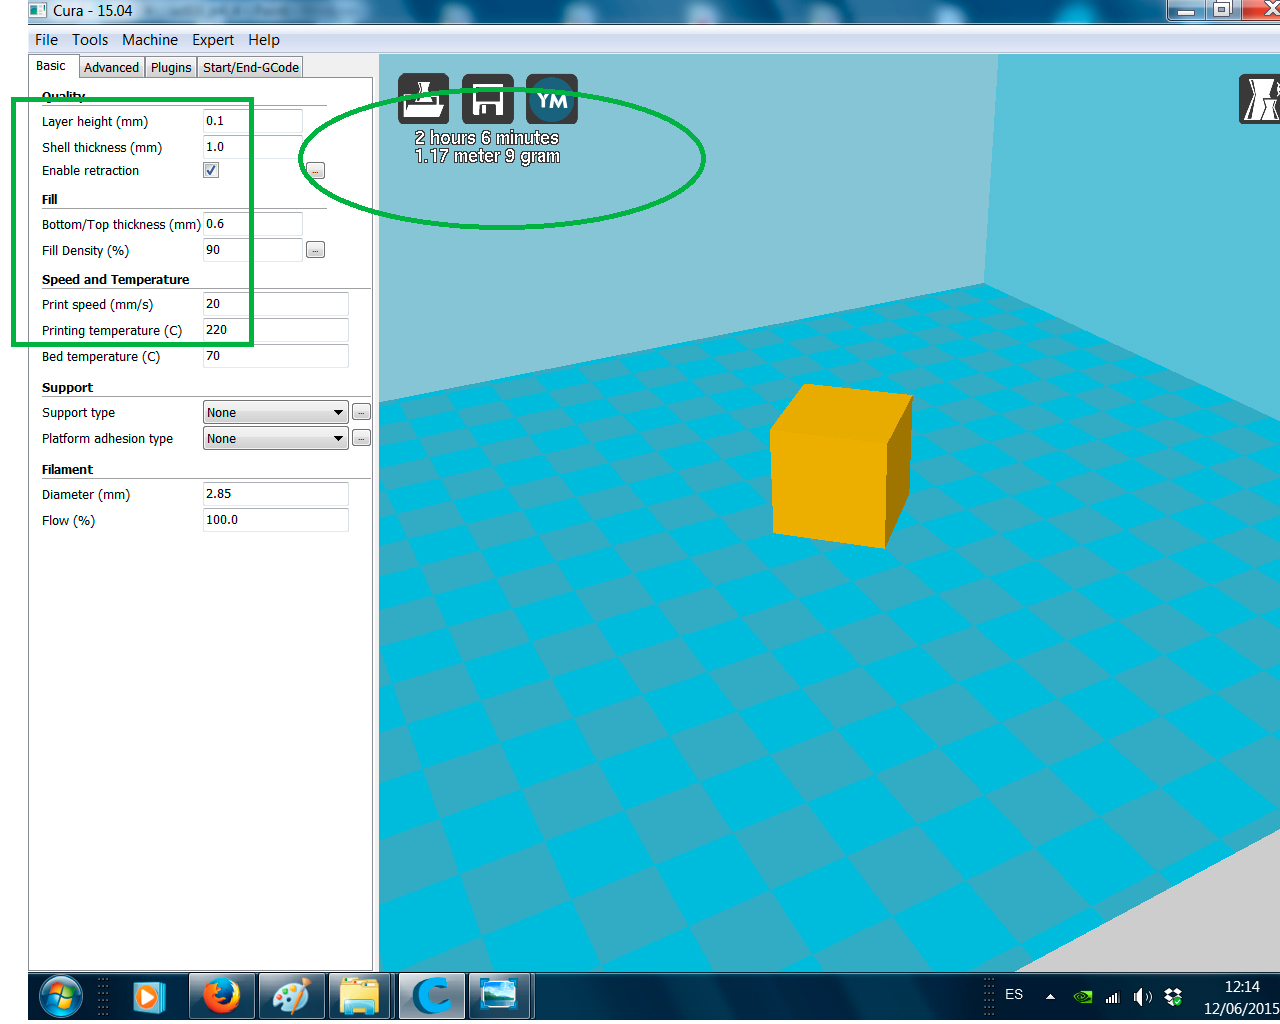Switch to the Advanced tab

click(111, 67)
